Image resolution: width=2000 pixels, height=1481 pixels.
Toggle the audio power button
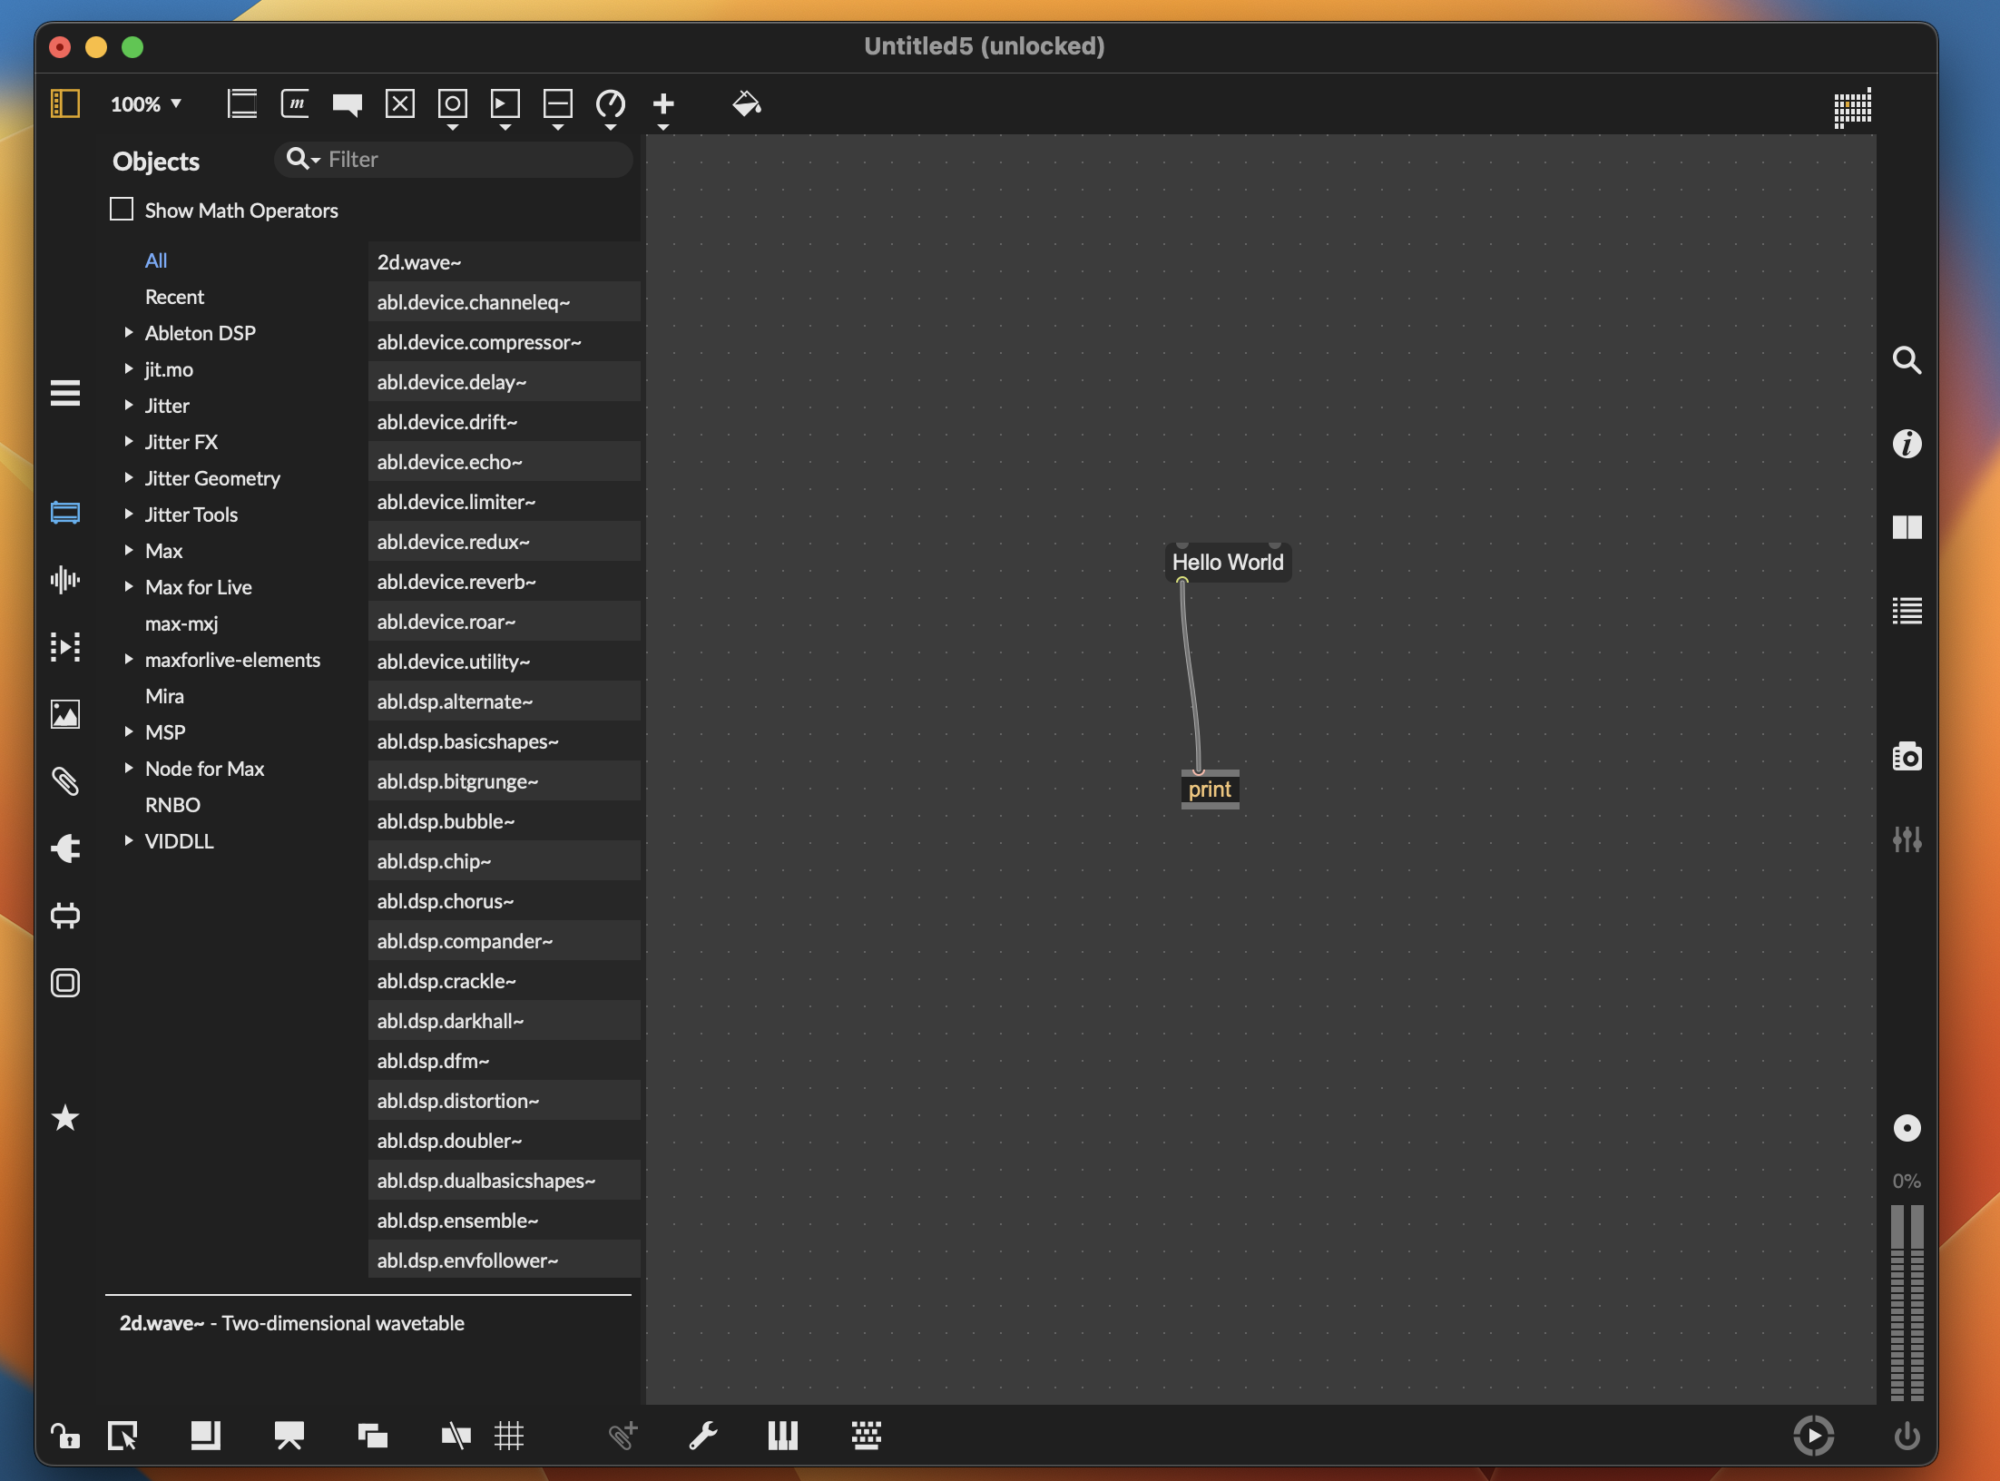tap(1906, 1436)
